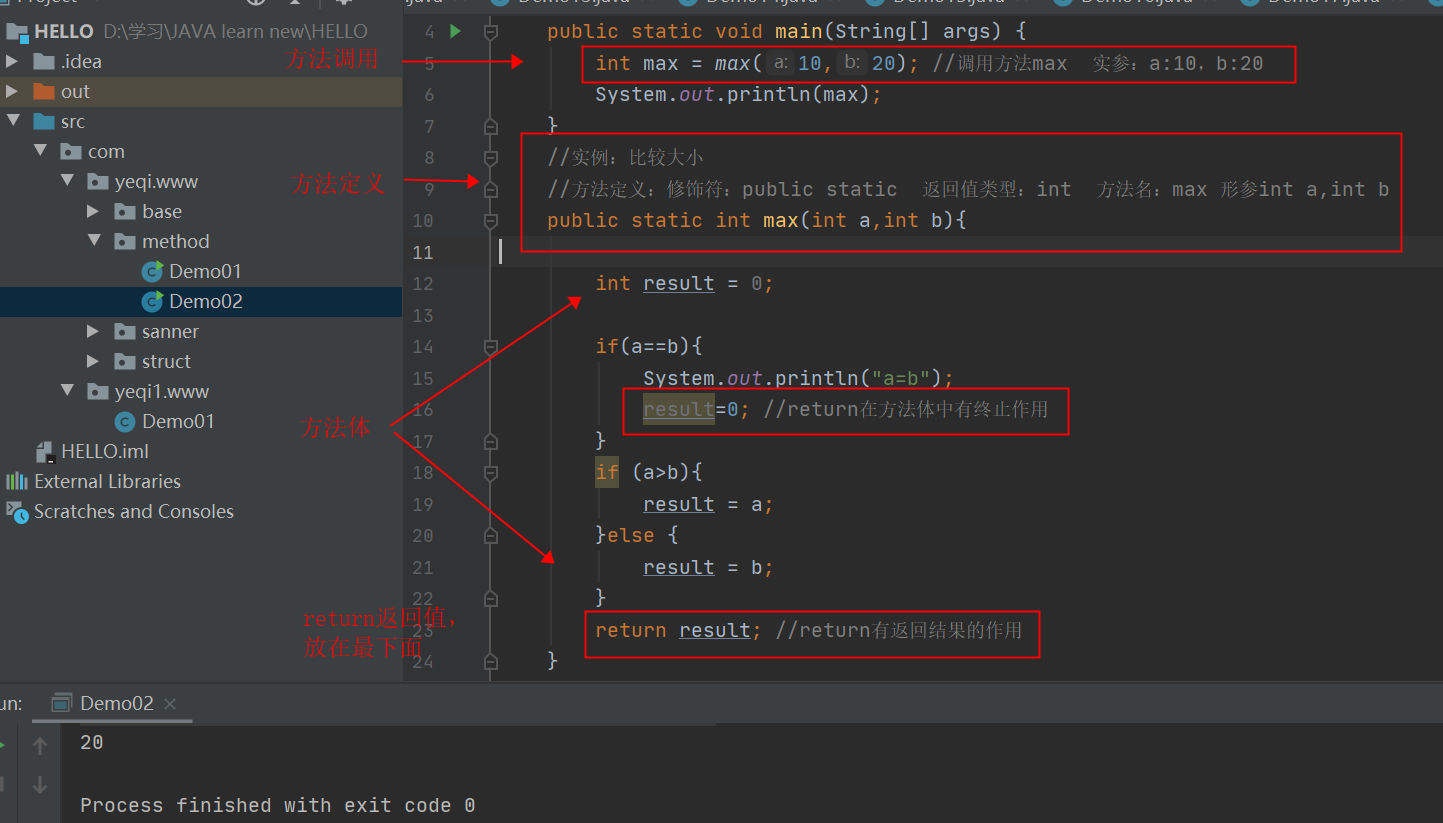
Task: Fold comment block at line 8 marker
Action: click(490, 157)
